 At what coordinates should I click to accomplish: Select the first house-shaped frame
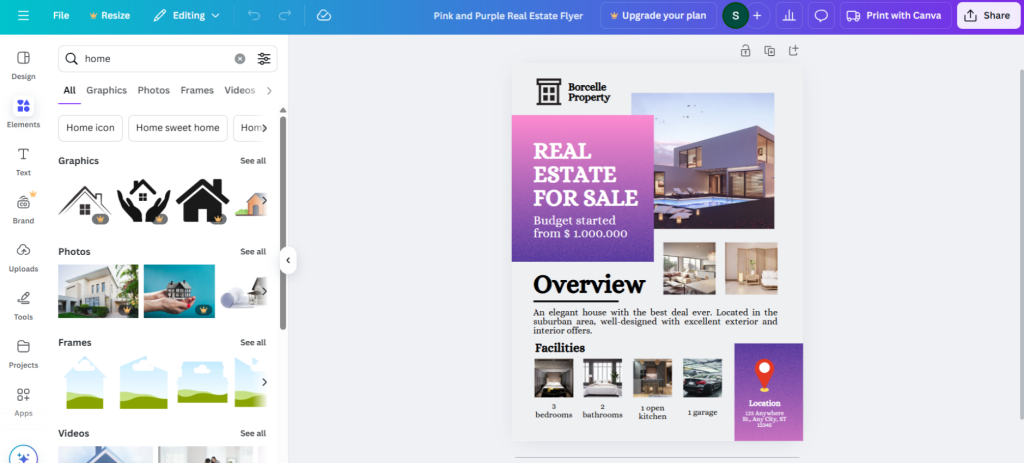pyautogui.click(x=85, y=383)
